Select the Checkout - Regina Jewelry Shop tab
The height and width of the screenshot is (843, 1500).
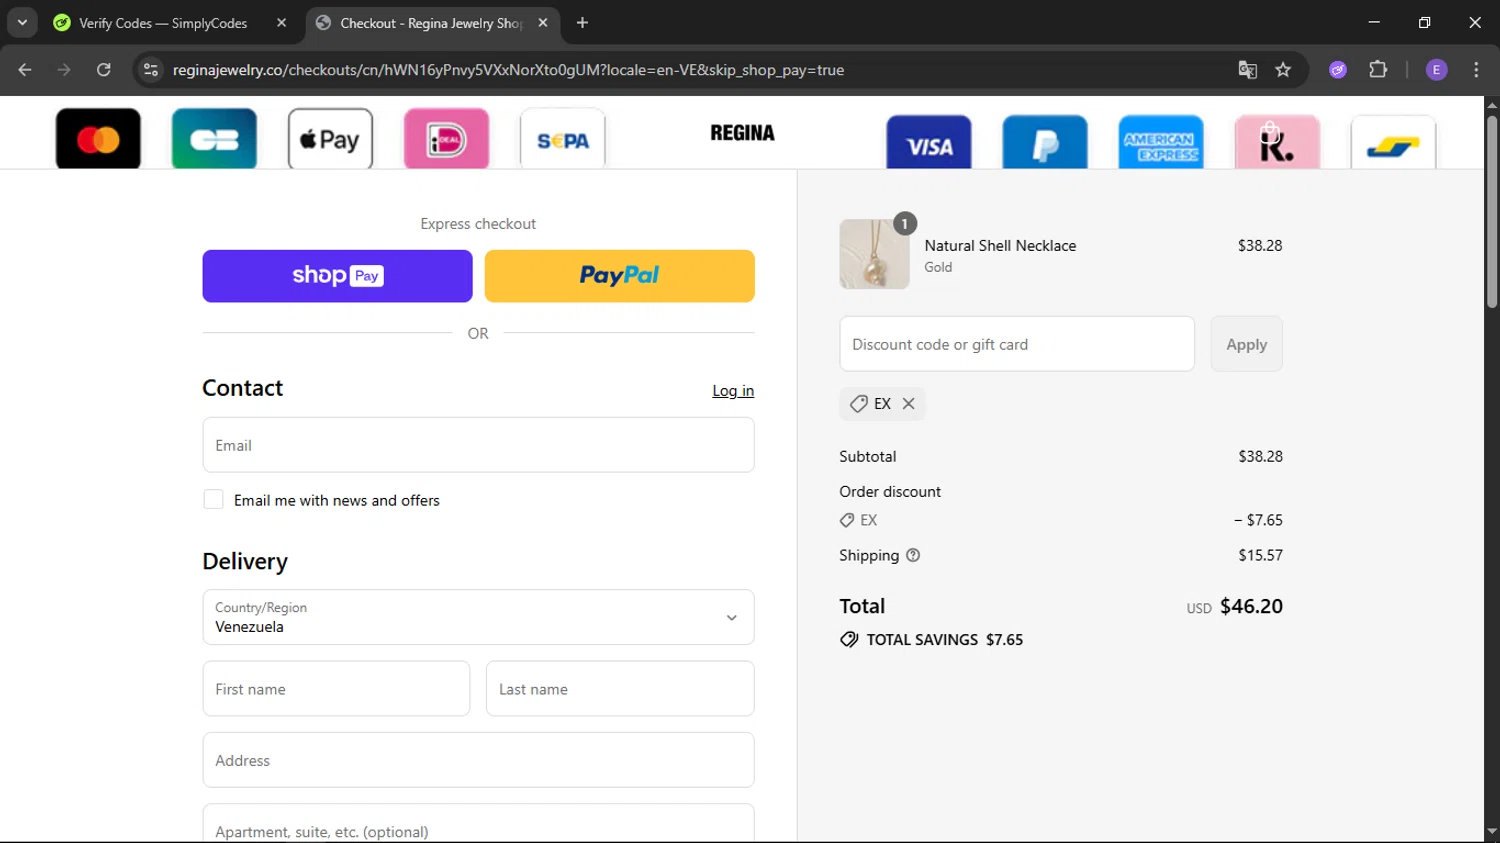[x=431, y=23]
